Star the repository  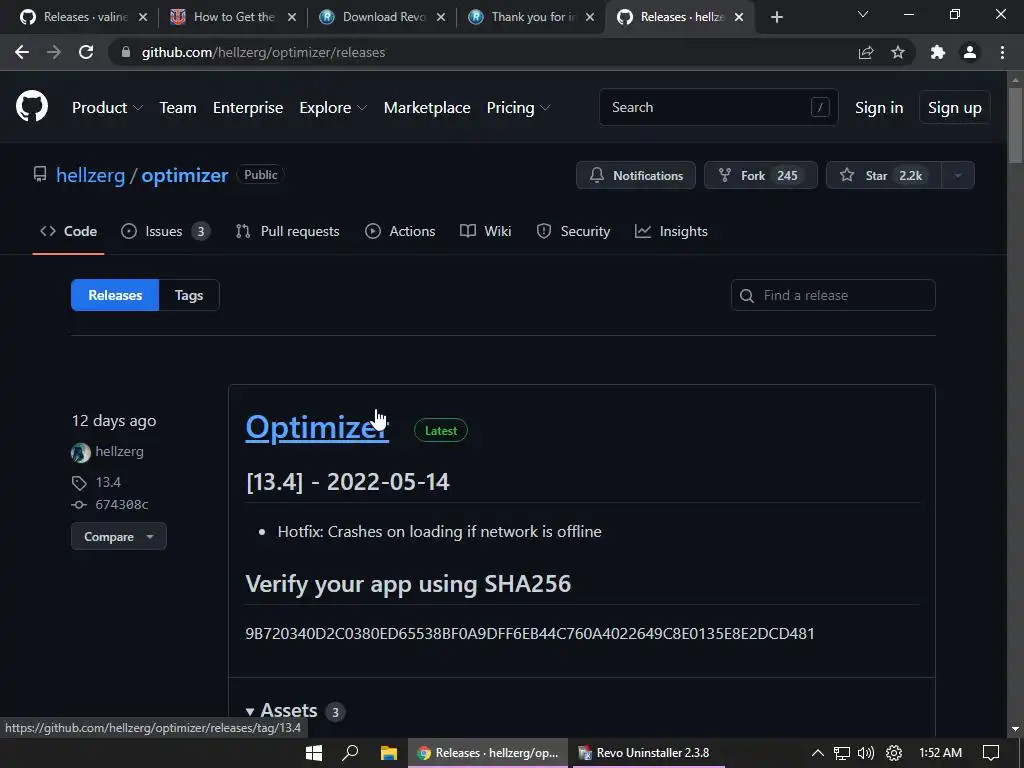click(884, 175)
